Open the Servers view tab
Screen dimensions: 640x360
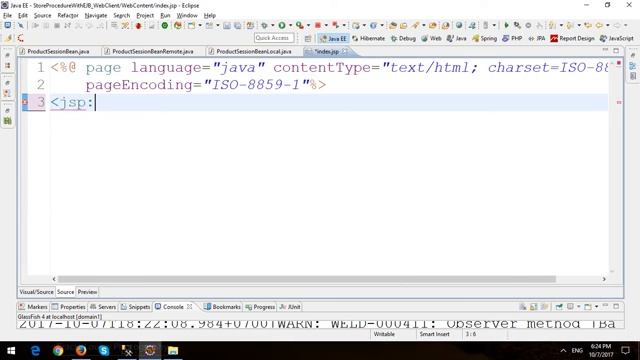[103, 307]
